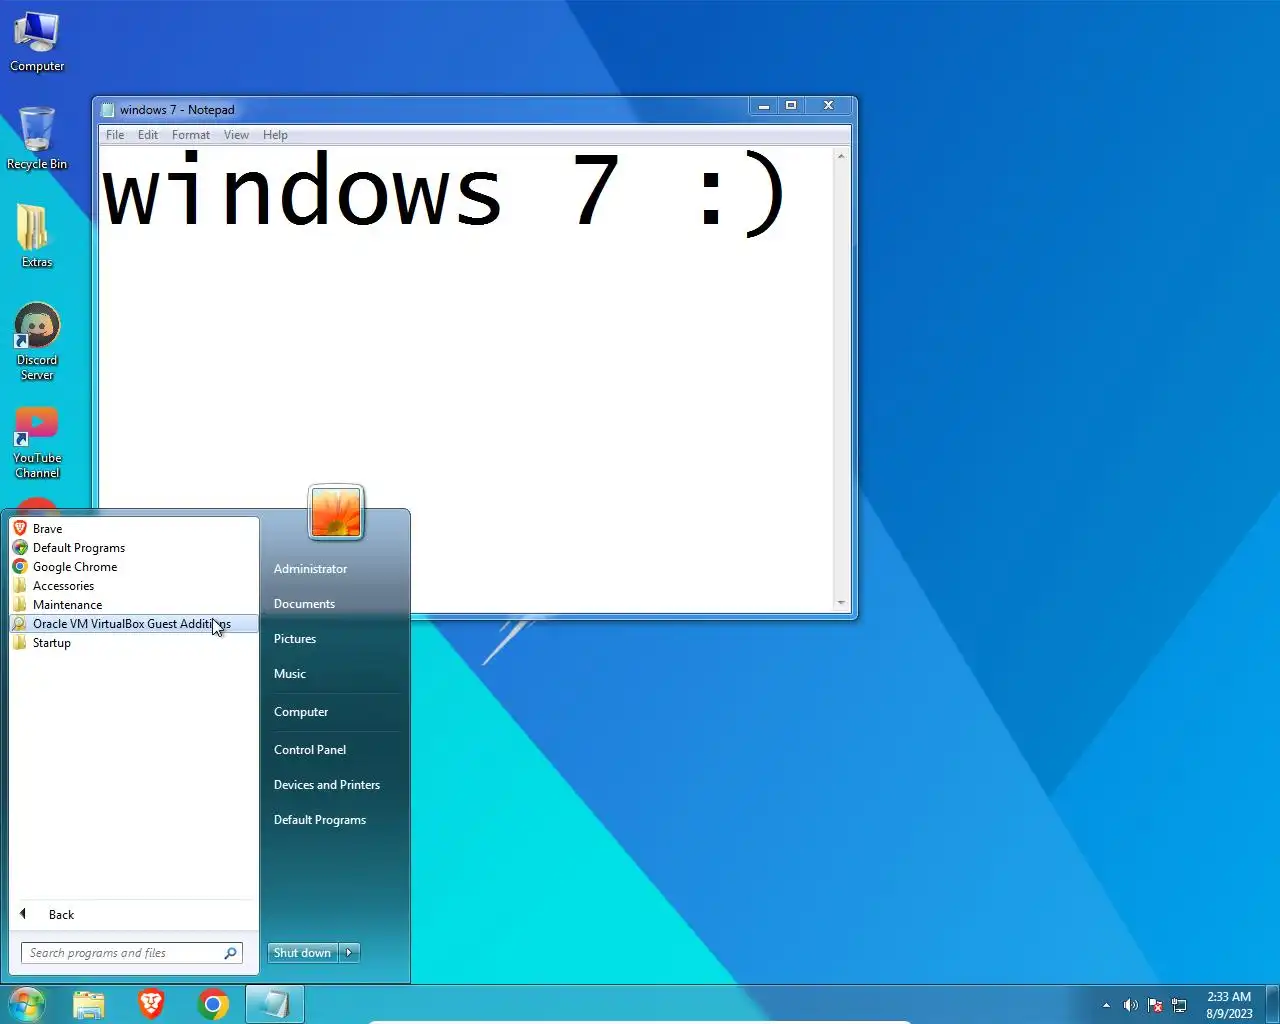Click the volume speaker tray icon
Image resolution: width=1280 pixels, height=1024 pixels.
point(1131,1005)
